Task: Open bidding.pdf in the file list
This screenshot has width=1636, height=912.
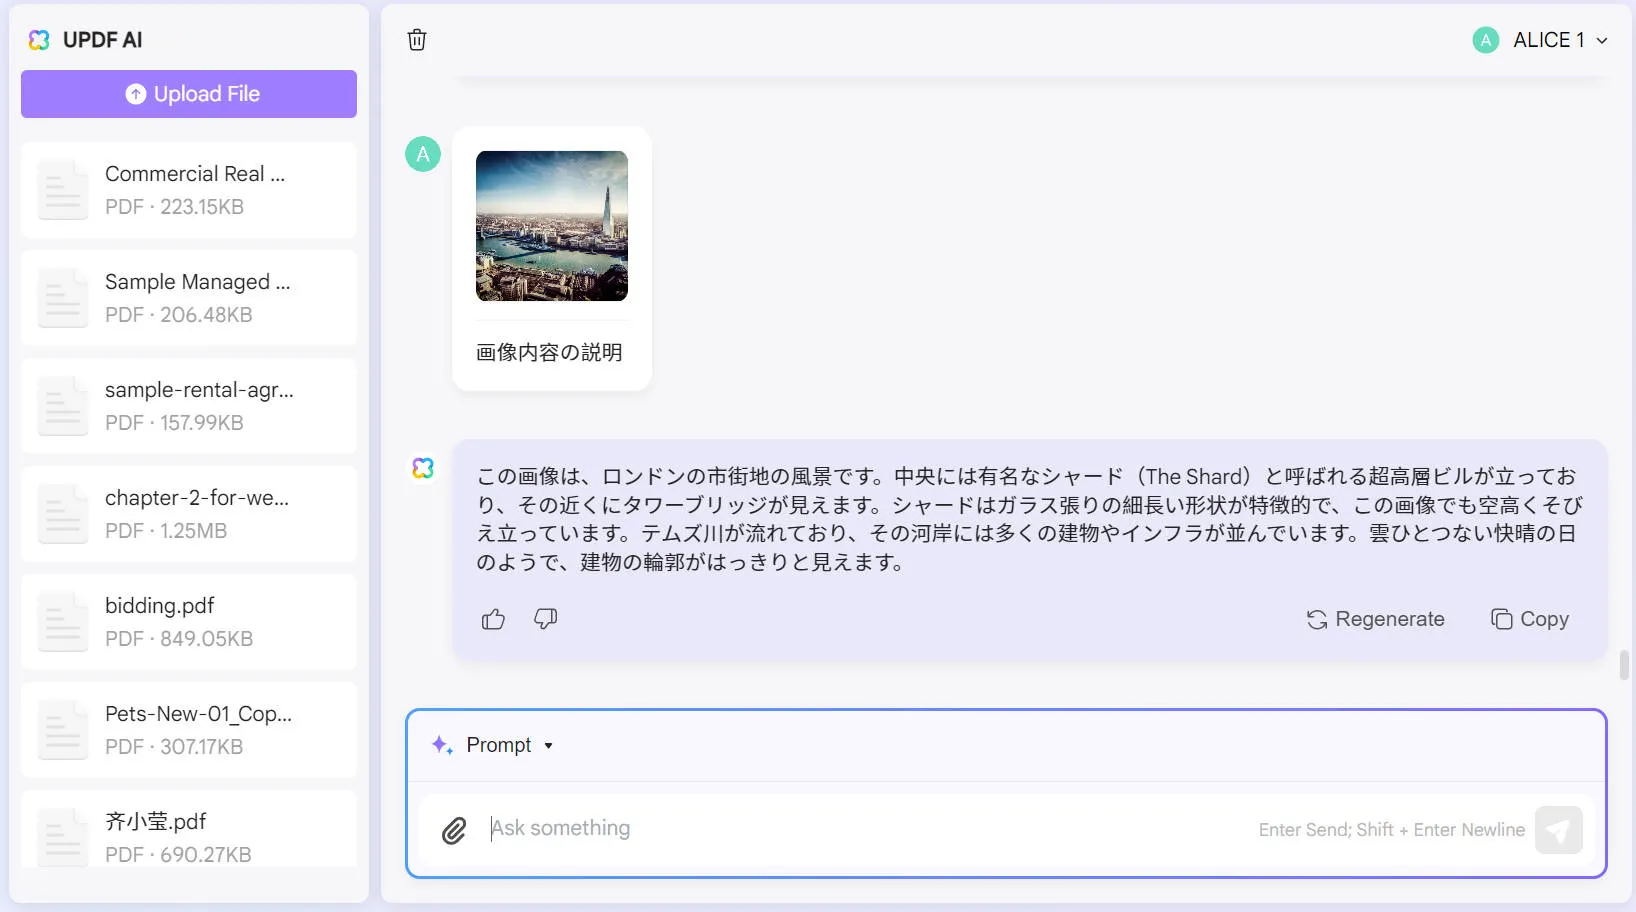Action: coord(189,622)
